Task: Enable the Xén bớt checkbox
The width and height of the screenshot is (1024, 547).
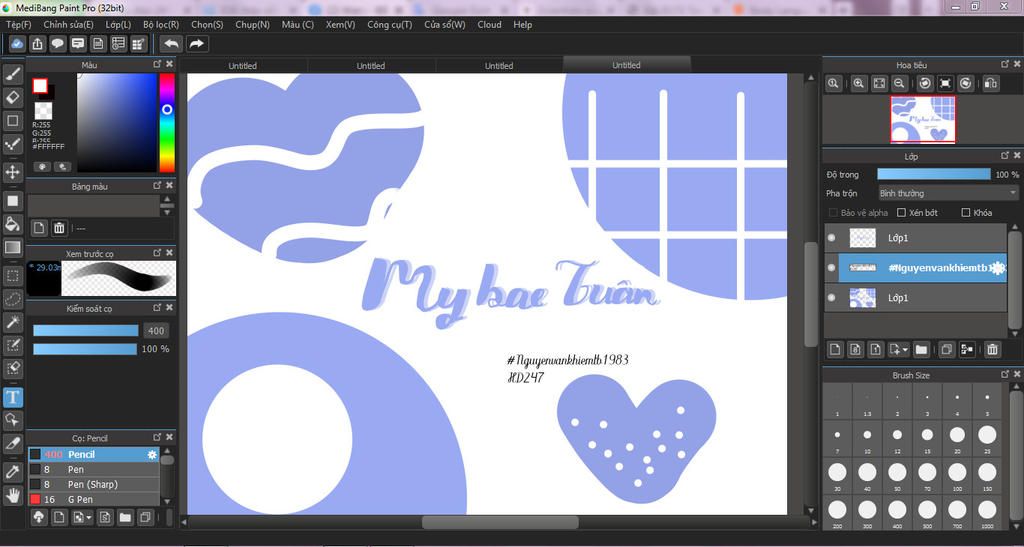Action: (x=902, y=213)
